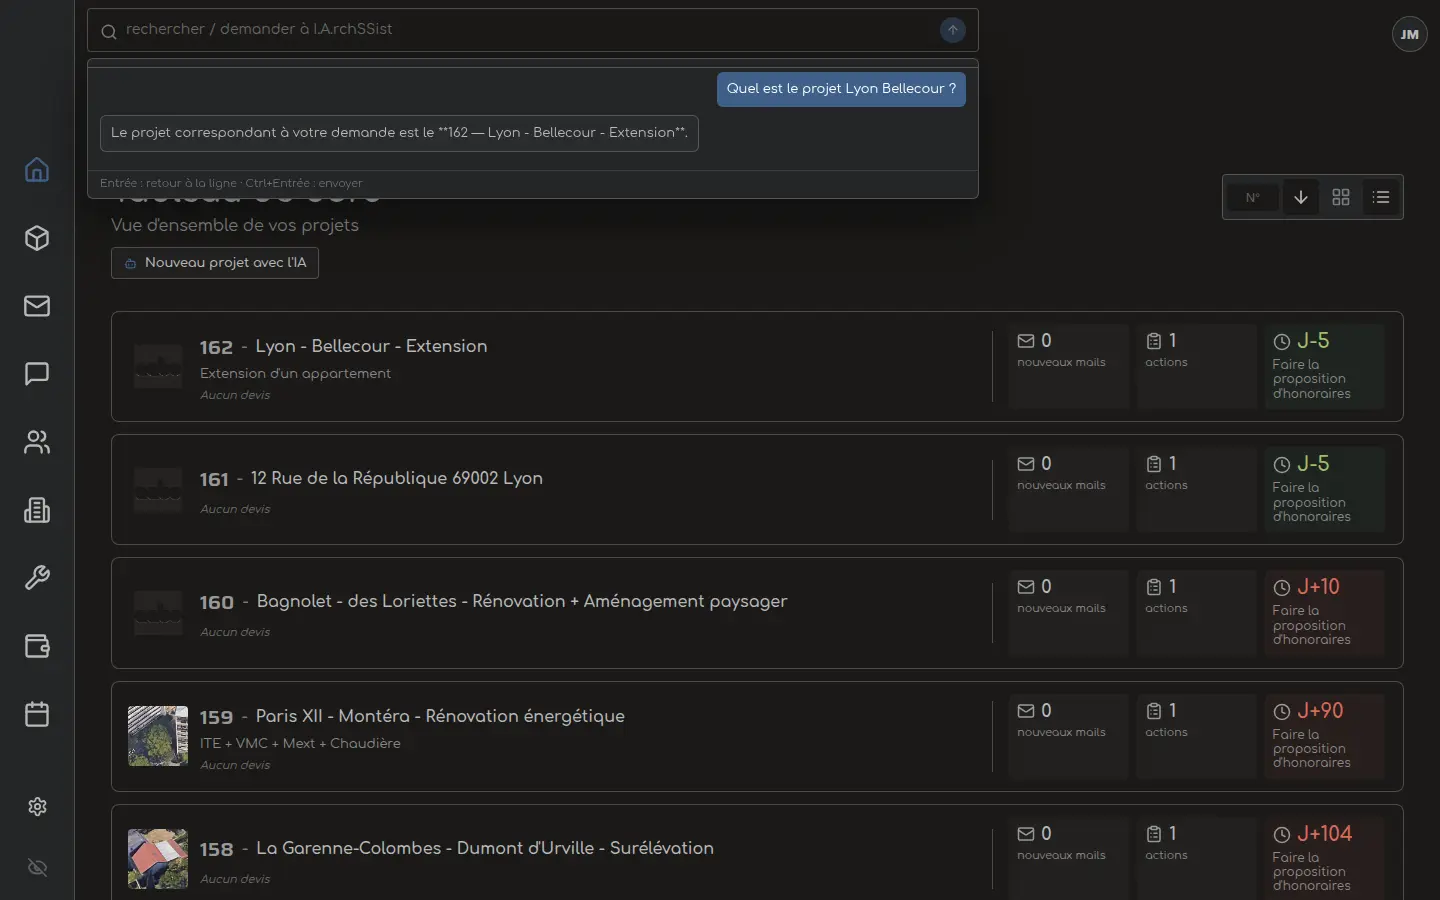Click the project 159 aerial thumbnail
1440x900 pixels.
pos(158,736)
